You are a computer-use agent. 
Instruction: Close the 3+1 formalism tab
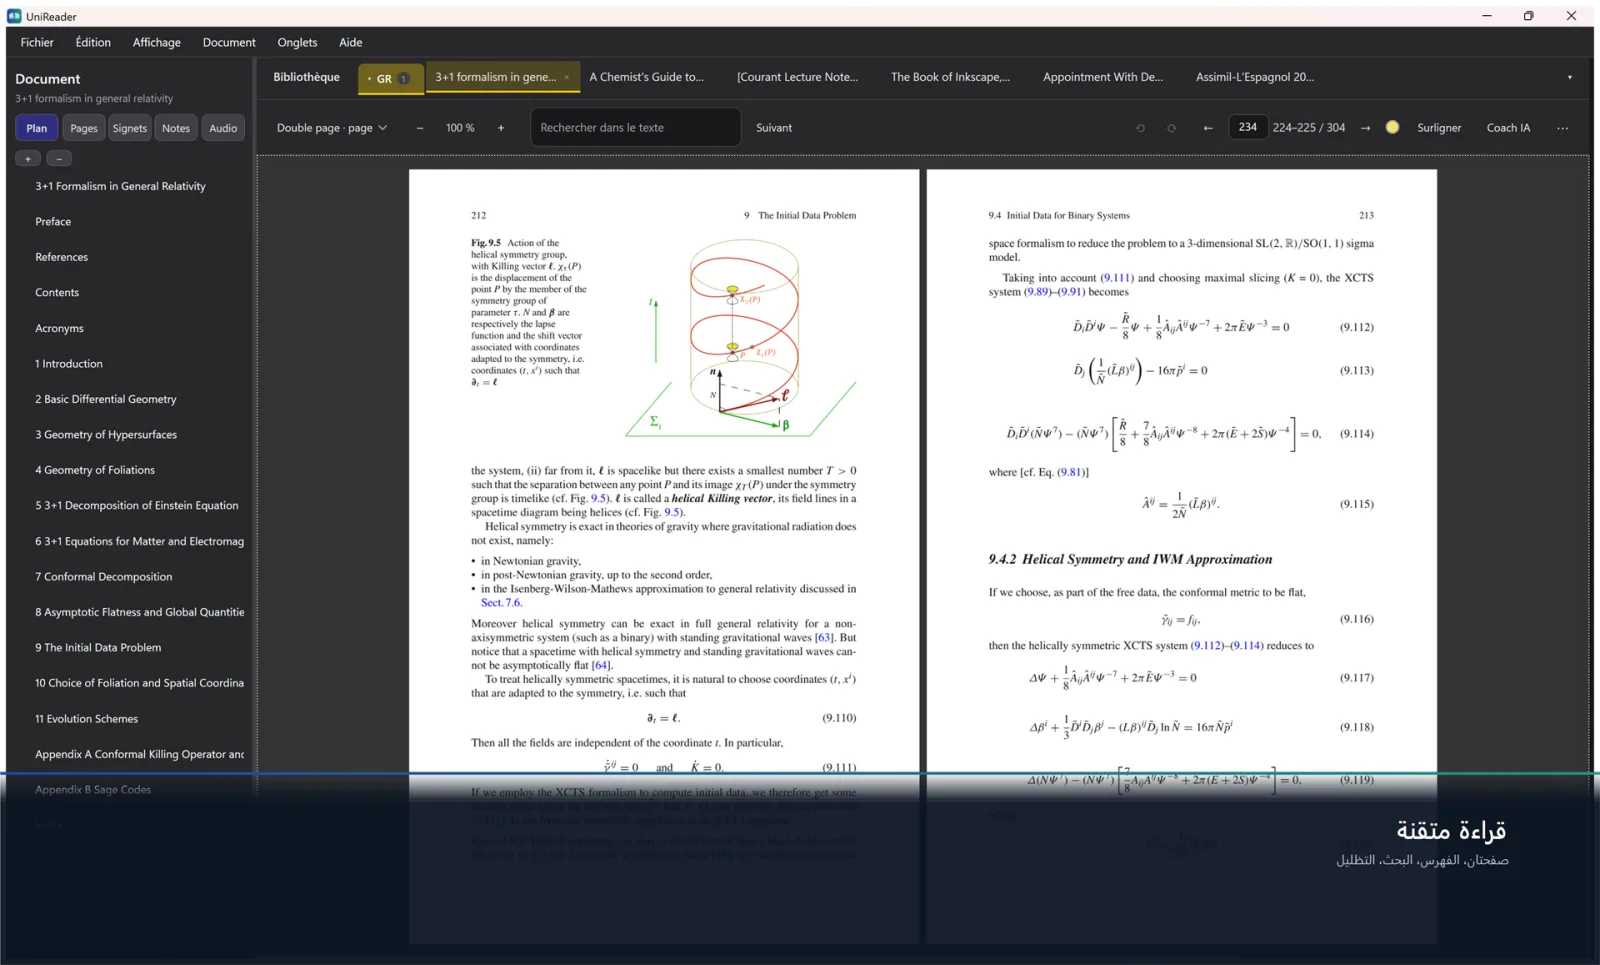pos(567,77)
